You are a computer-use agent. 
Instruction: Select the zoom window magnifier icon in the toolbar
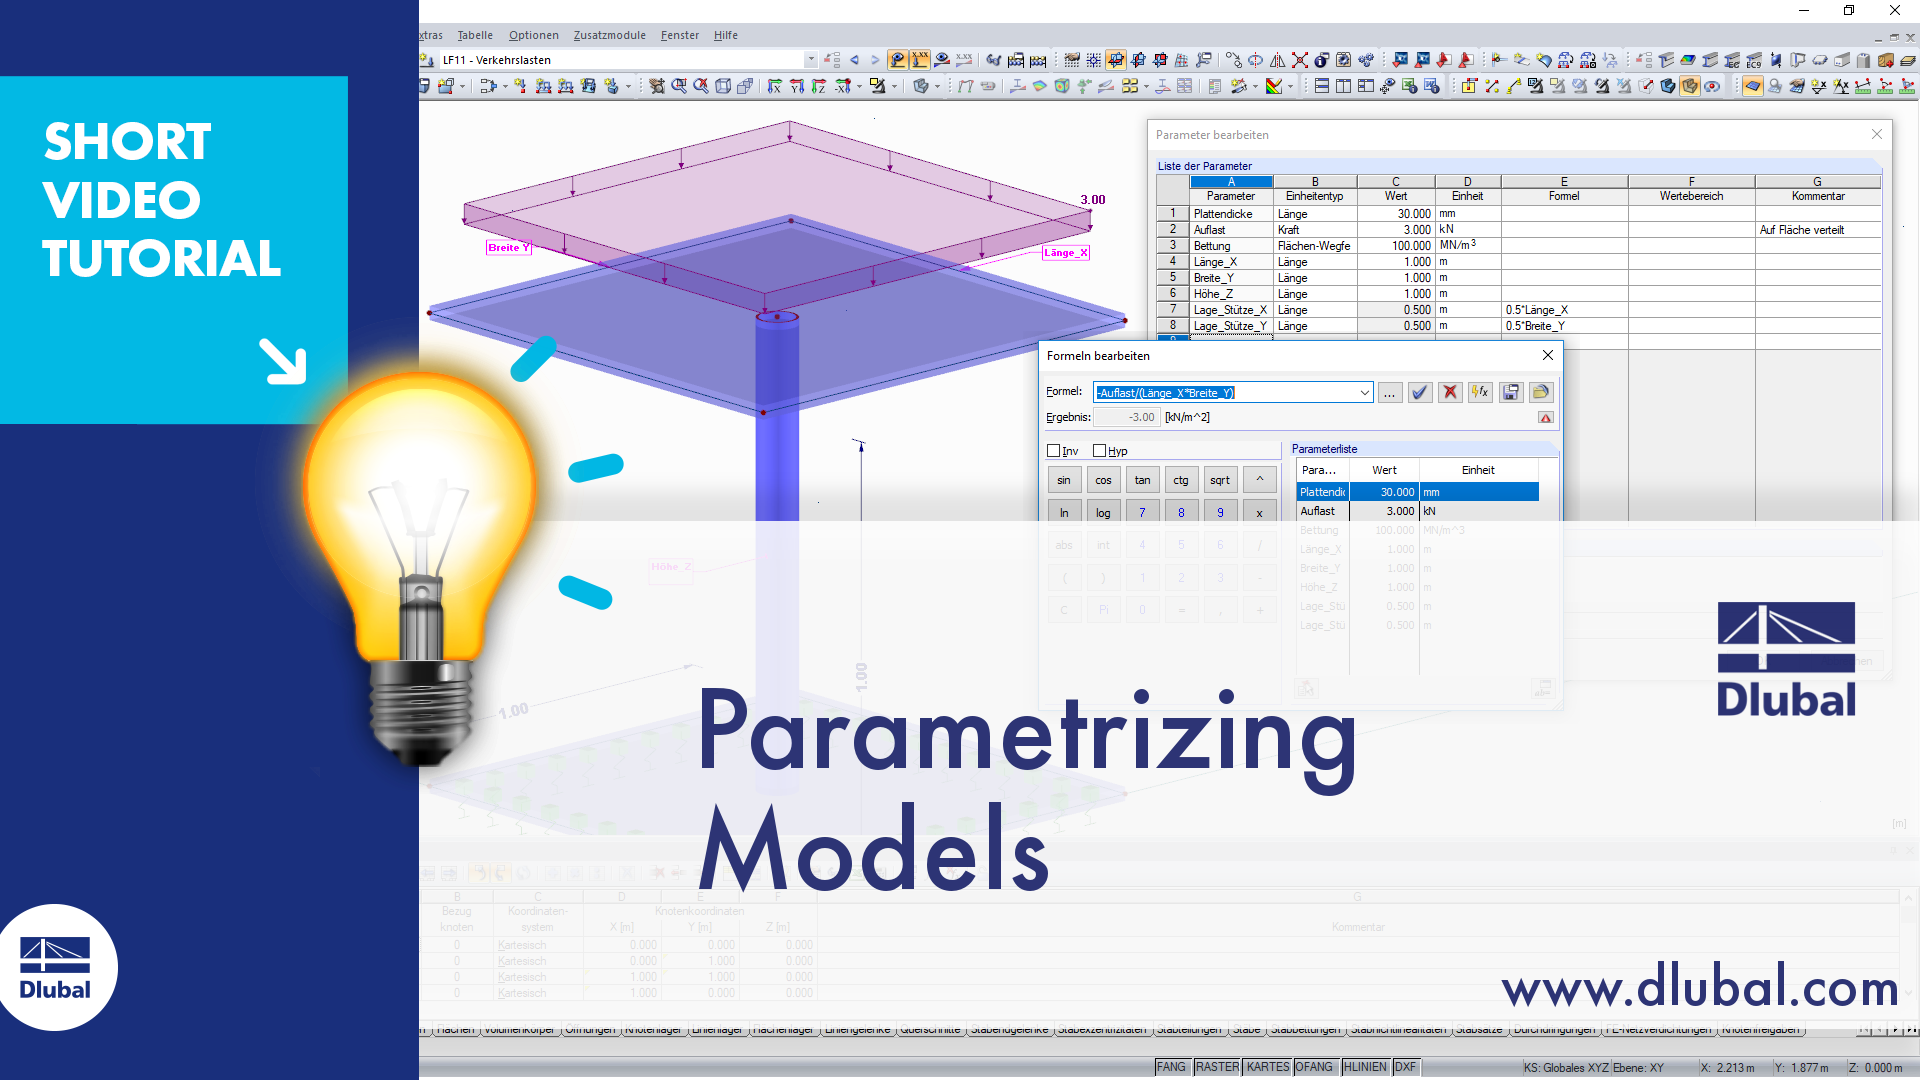680,87
